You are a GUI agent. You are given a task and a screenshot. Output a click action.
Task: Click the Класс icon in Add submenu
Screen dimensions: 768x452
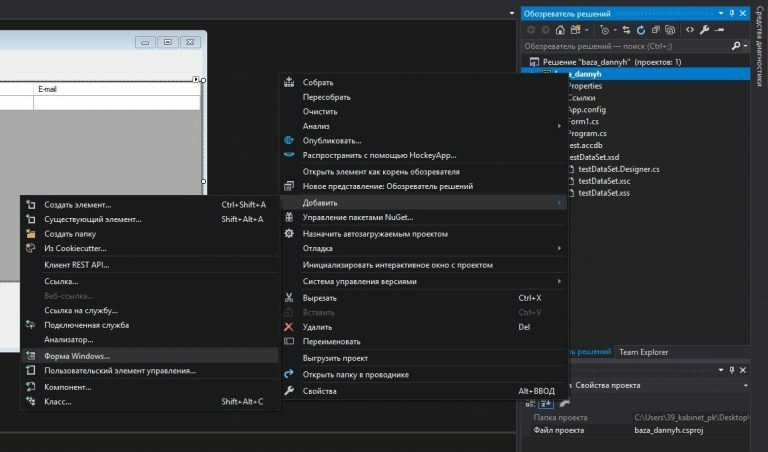coord(30,401)
